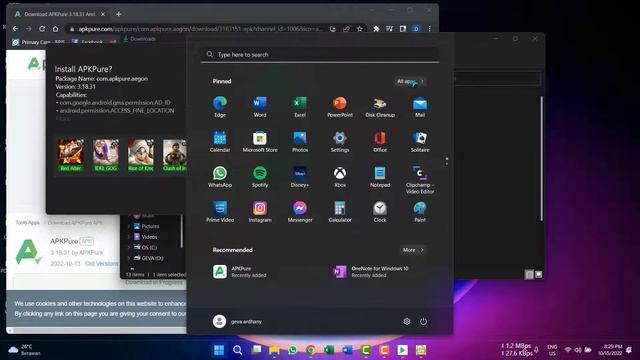Launch Word from Start menu

(x=260, y=107)
